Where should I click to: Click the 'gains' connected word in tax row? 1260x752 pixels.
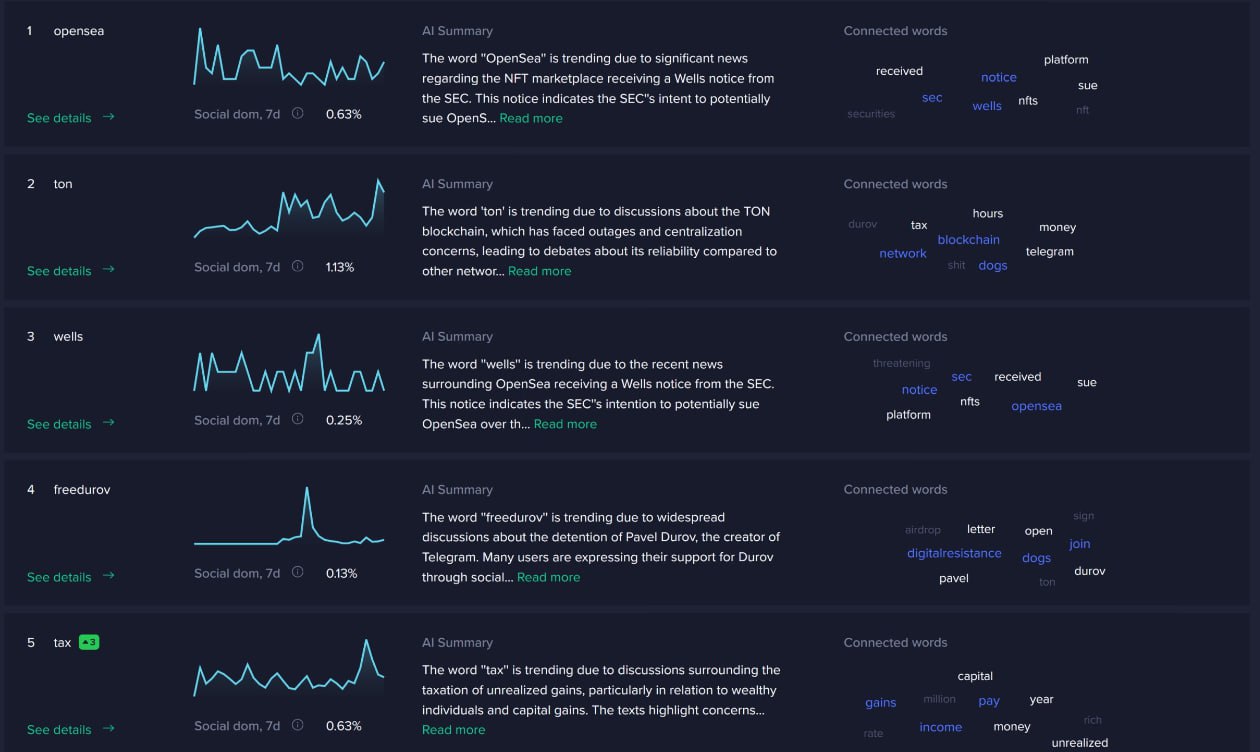(881, 703)
